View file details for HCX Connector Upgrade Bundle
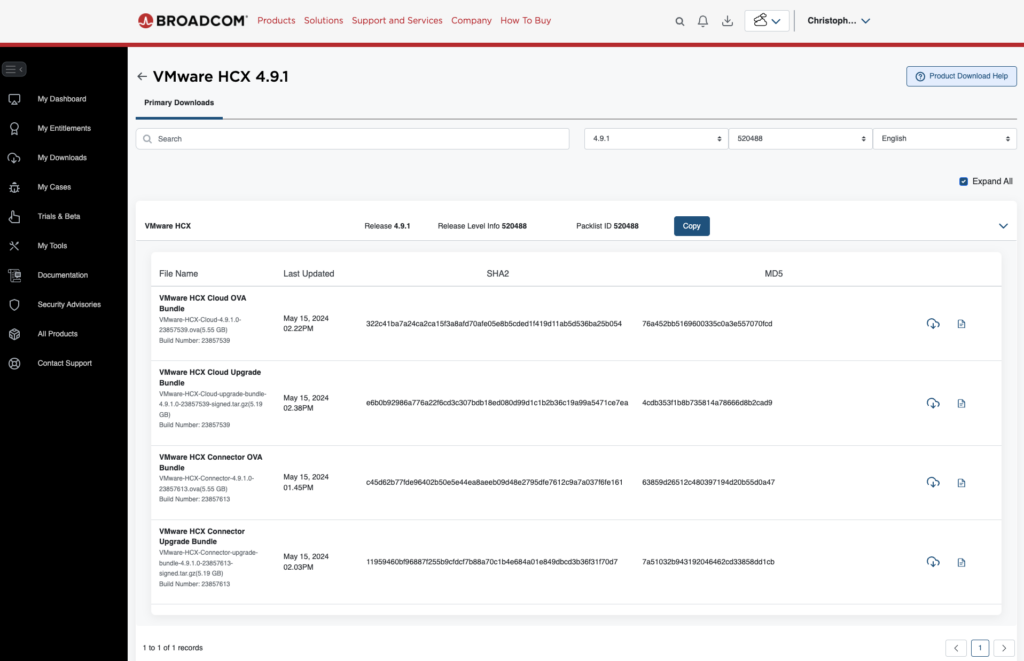This screenshot has height=661, width=1024. 961,562
